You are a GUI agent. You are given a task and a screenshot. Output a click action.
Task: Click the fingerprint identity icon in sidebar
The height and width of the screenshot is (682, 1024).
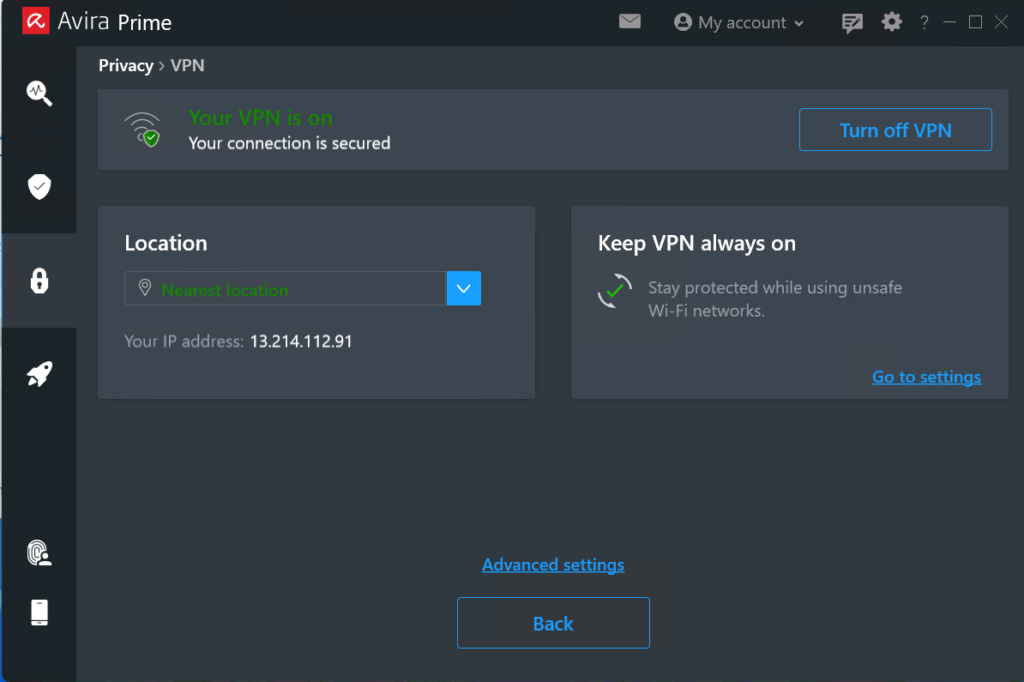pyautogui.click(x=39, y=553)
